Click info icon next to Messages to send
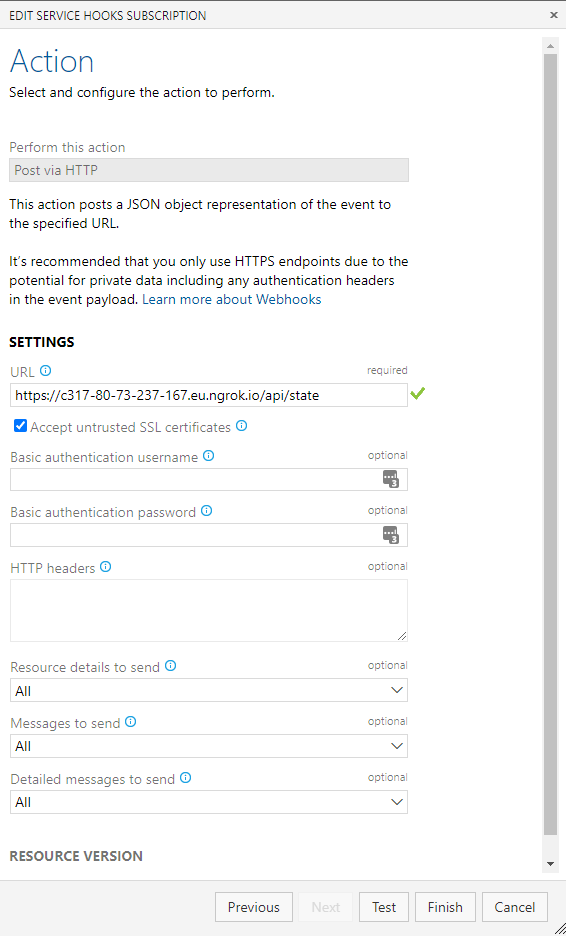 [131, 722]
